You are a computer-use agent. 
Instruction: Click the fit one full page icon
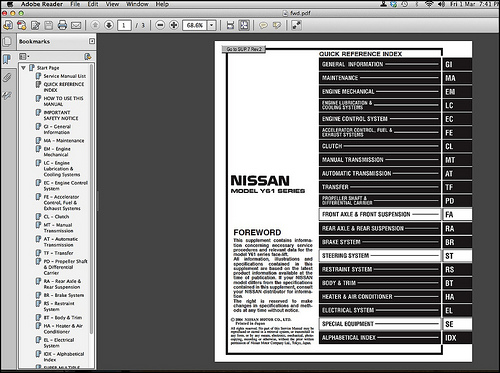(244, 25)
